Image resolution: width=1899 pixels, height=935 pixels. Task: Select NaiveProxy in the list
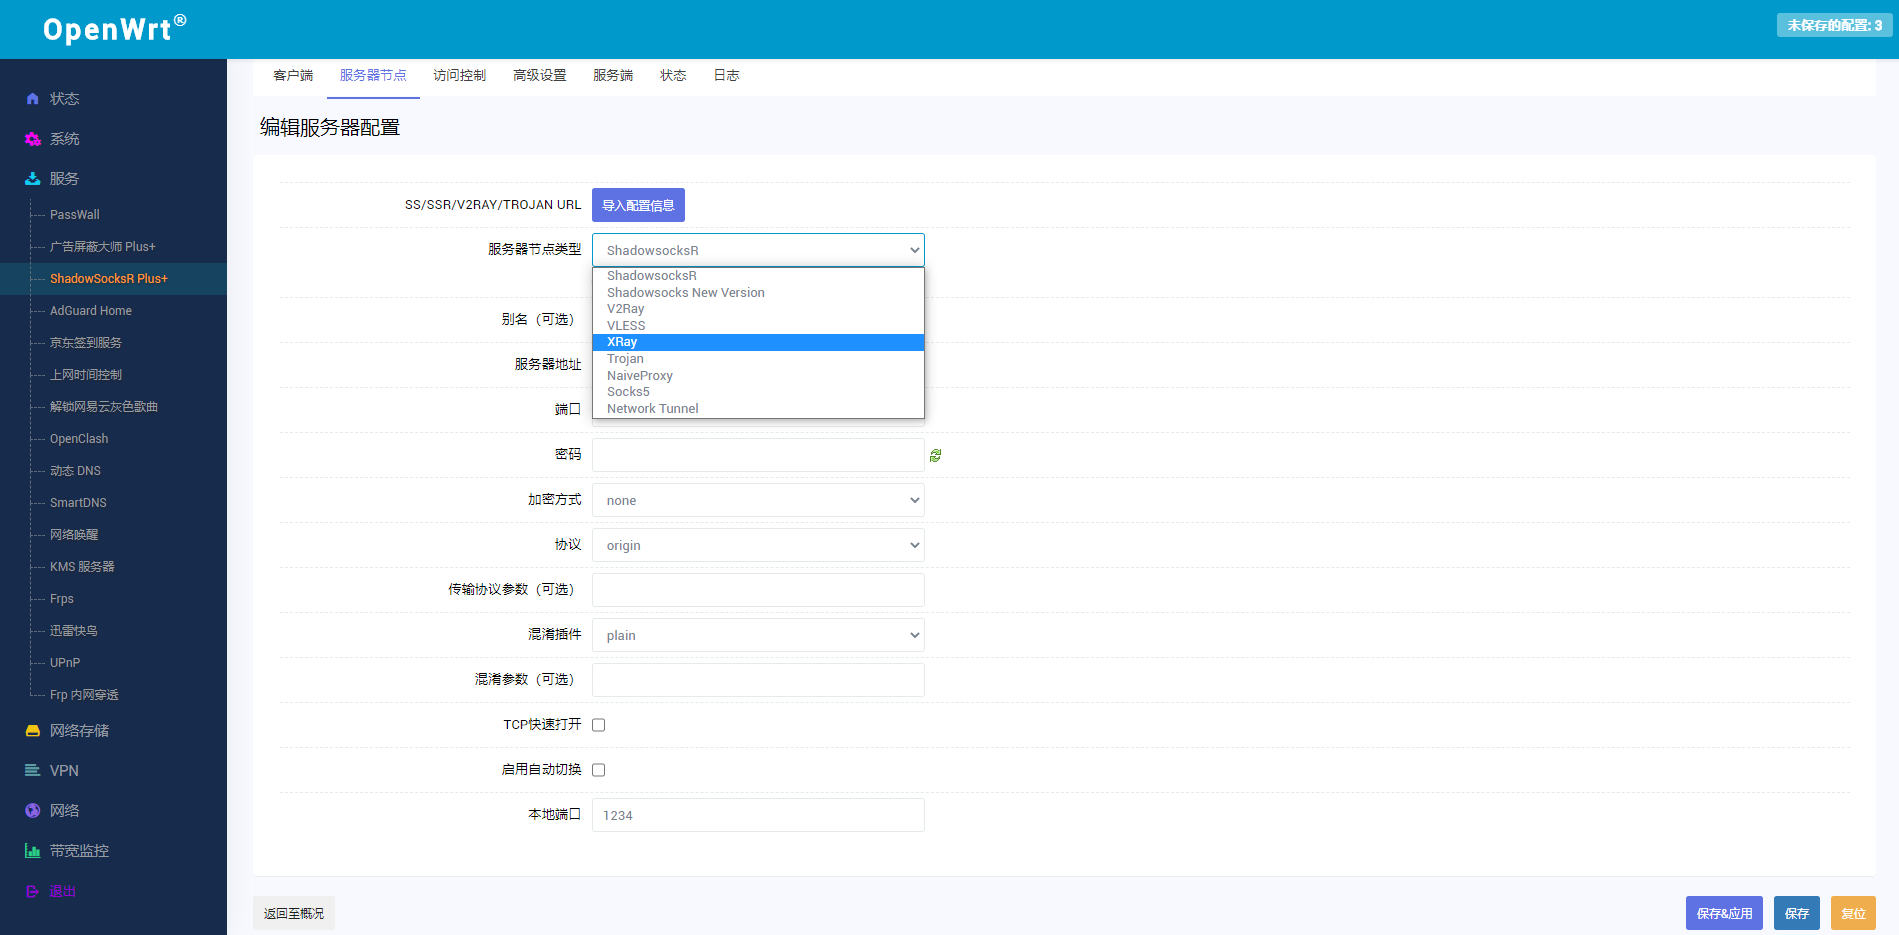[x=758, y=376]
